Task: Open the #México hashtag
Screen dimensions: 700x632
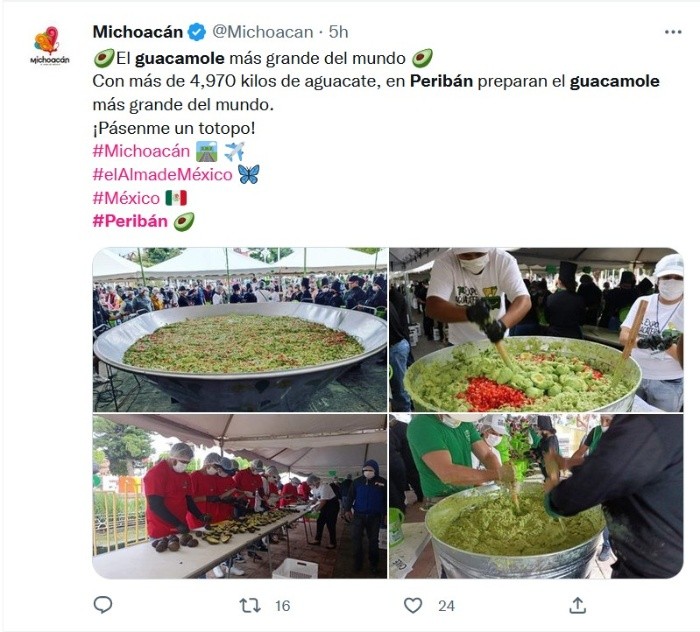Action: point(126,198)
